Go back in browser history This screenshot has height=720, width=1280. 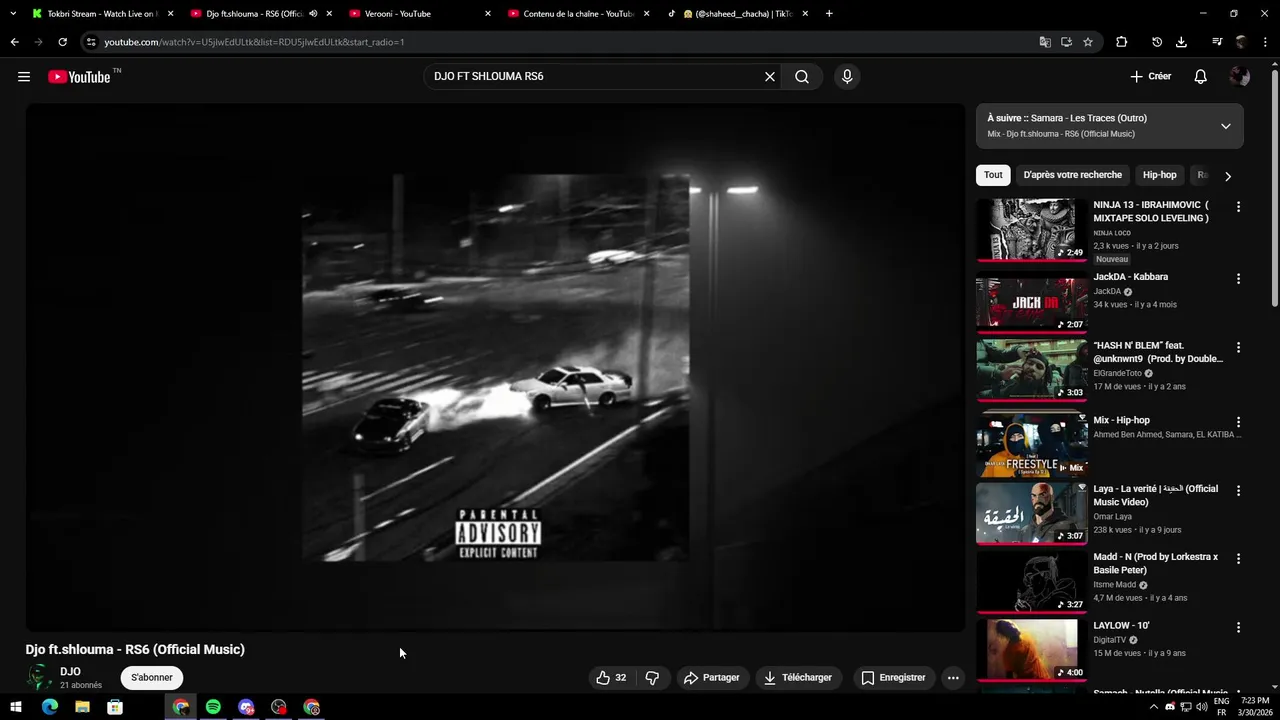point(14,42)
